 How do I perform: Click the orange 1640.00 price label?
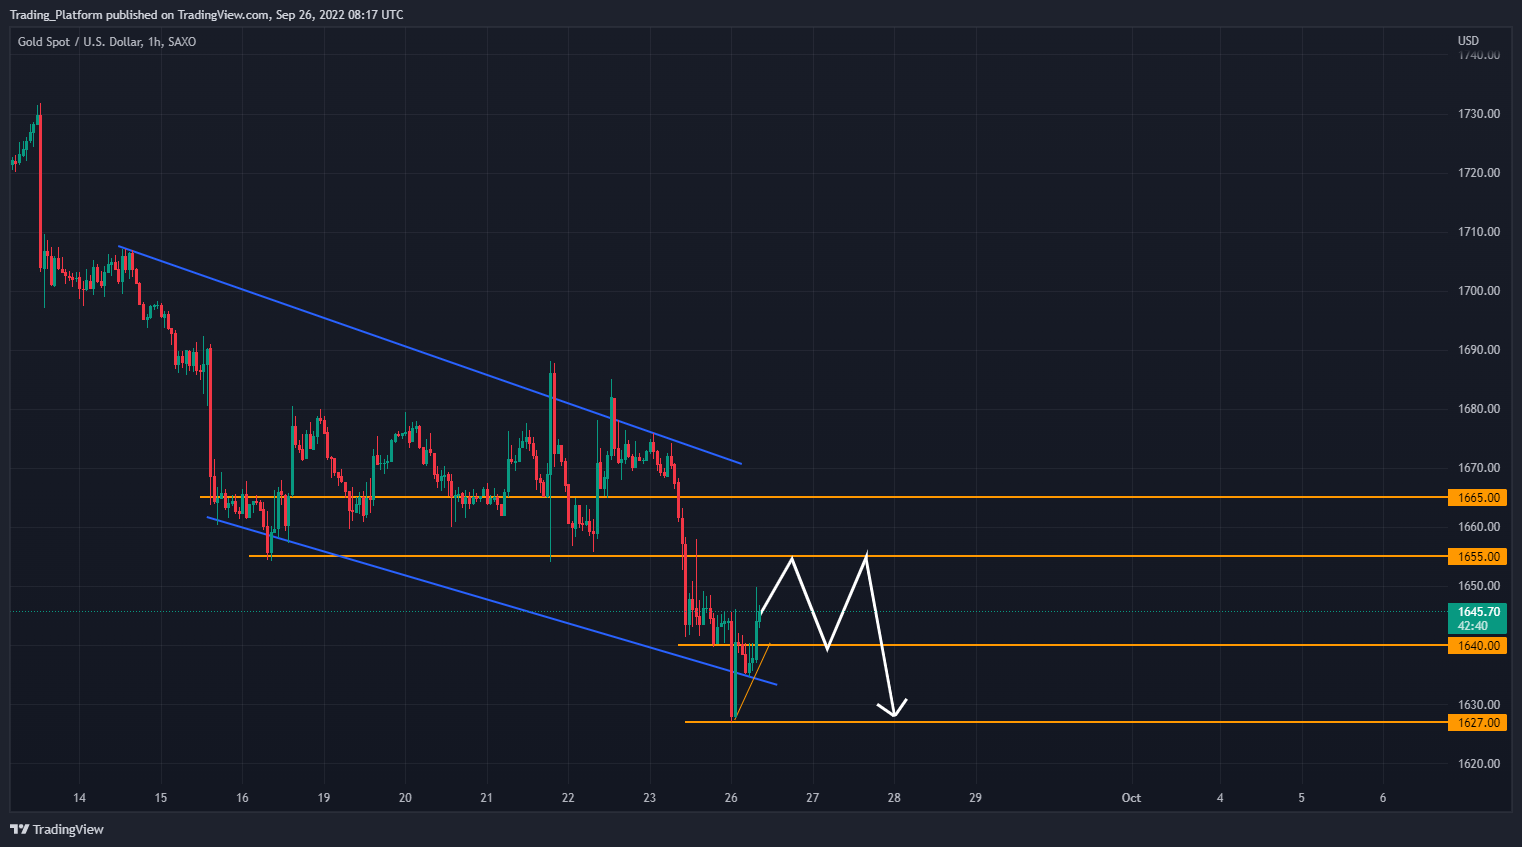click(x=1477, y=645)
